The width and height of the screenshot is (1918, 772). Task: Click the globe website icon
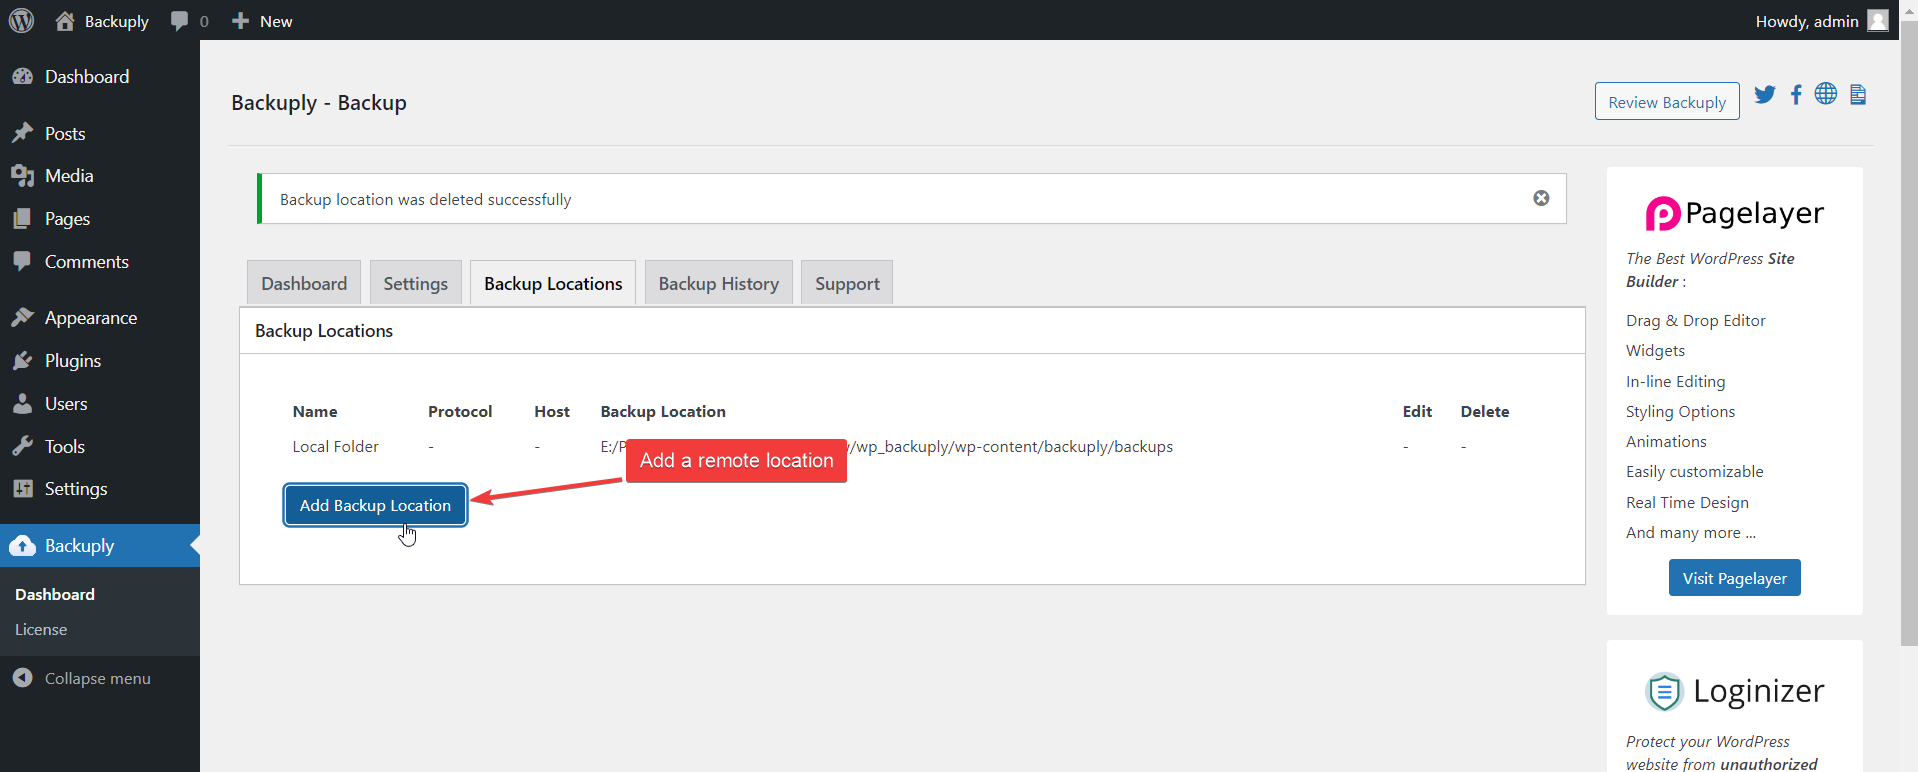pos(1826,94)
